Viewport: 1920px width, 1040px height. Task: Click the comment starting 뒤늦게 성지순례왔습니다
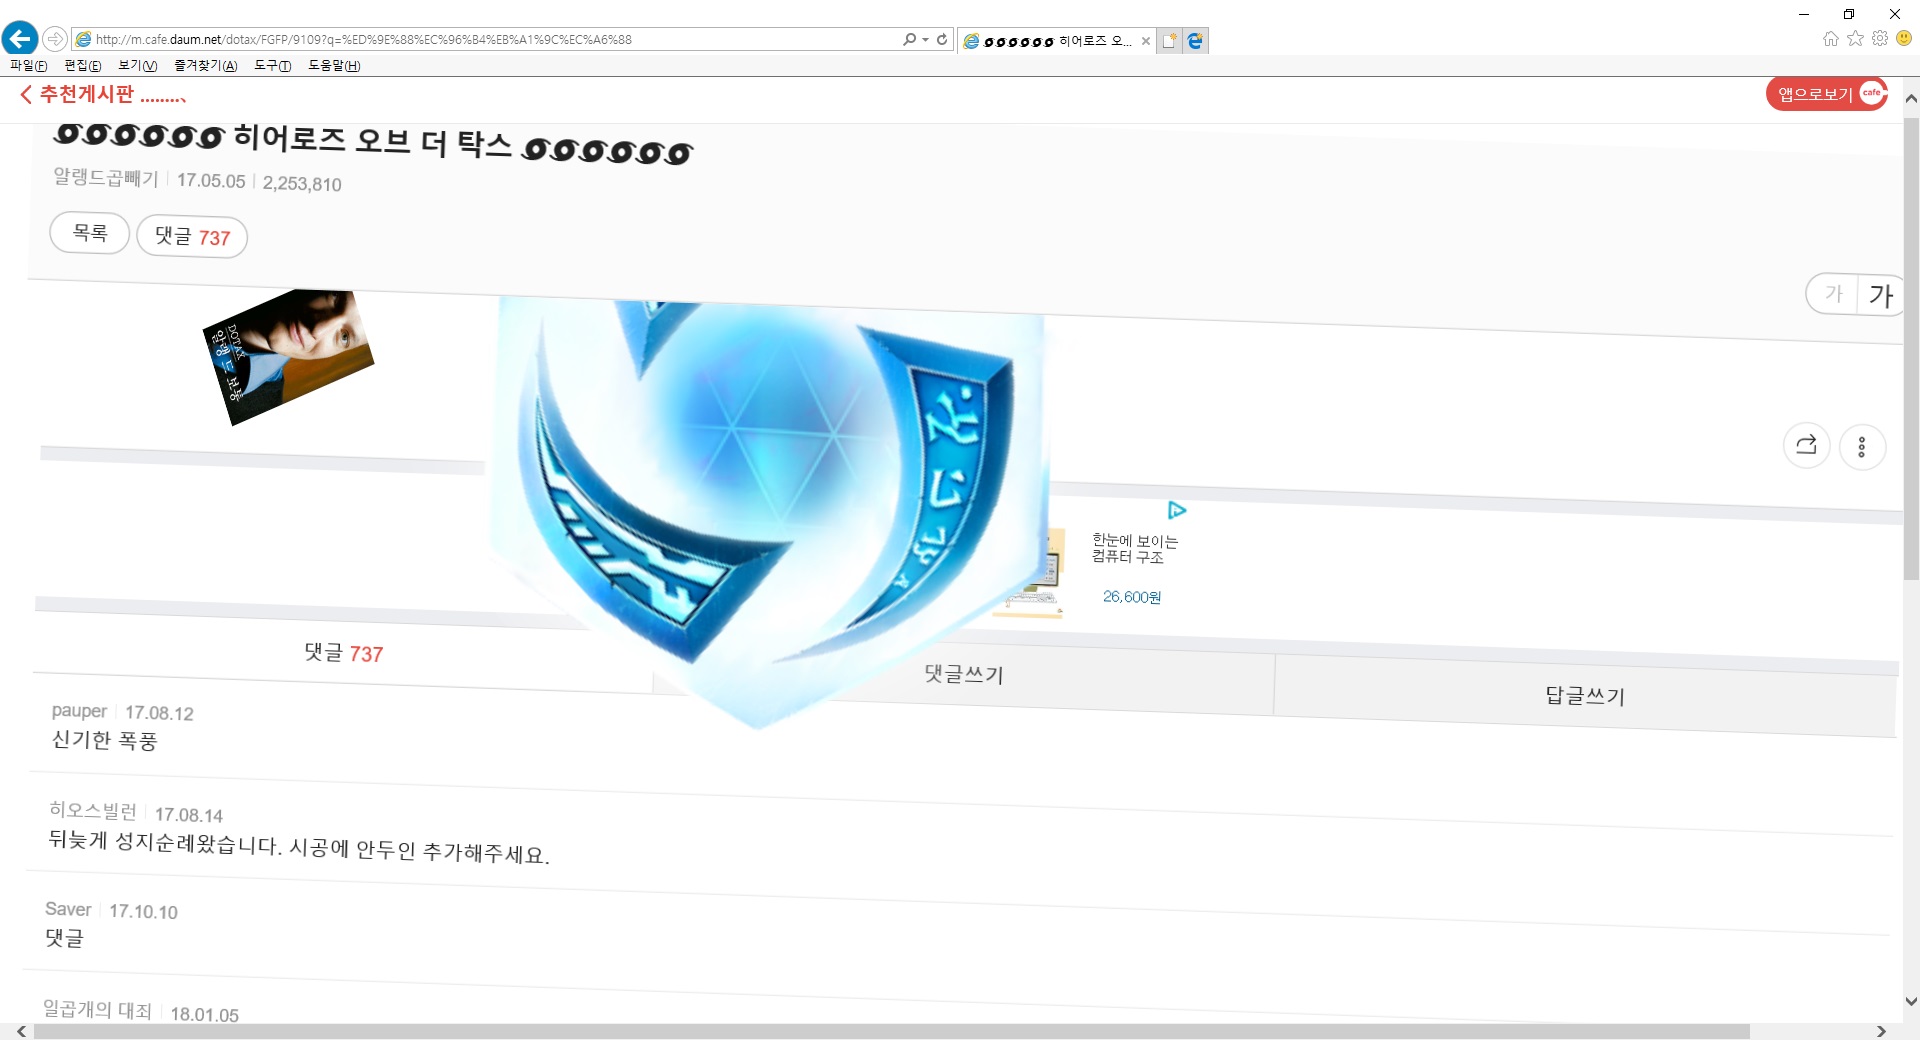(299, 847)
